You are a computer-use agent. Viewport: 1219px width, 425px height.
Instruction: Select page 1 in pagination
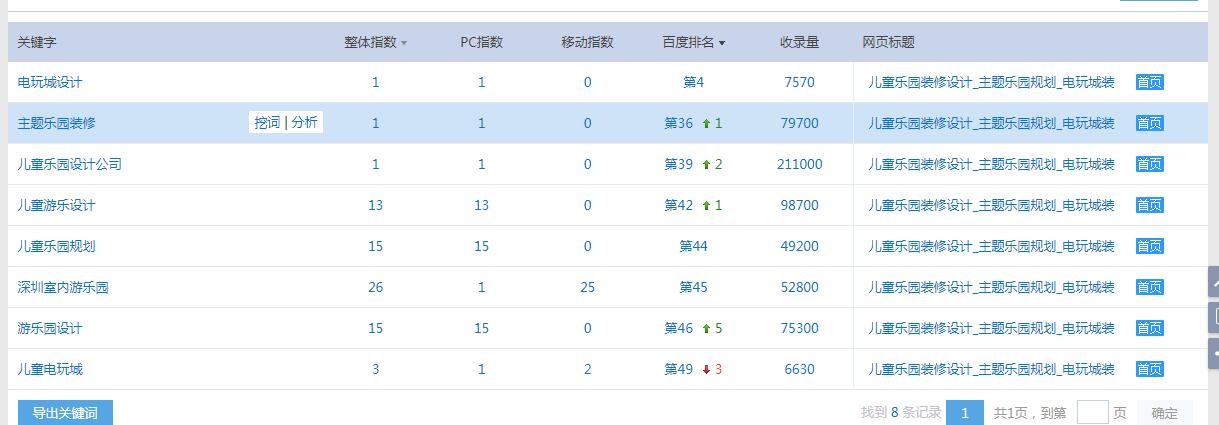[965, 412]
